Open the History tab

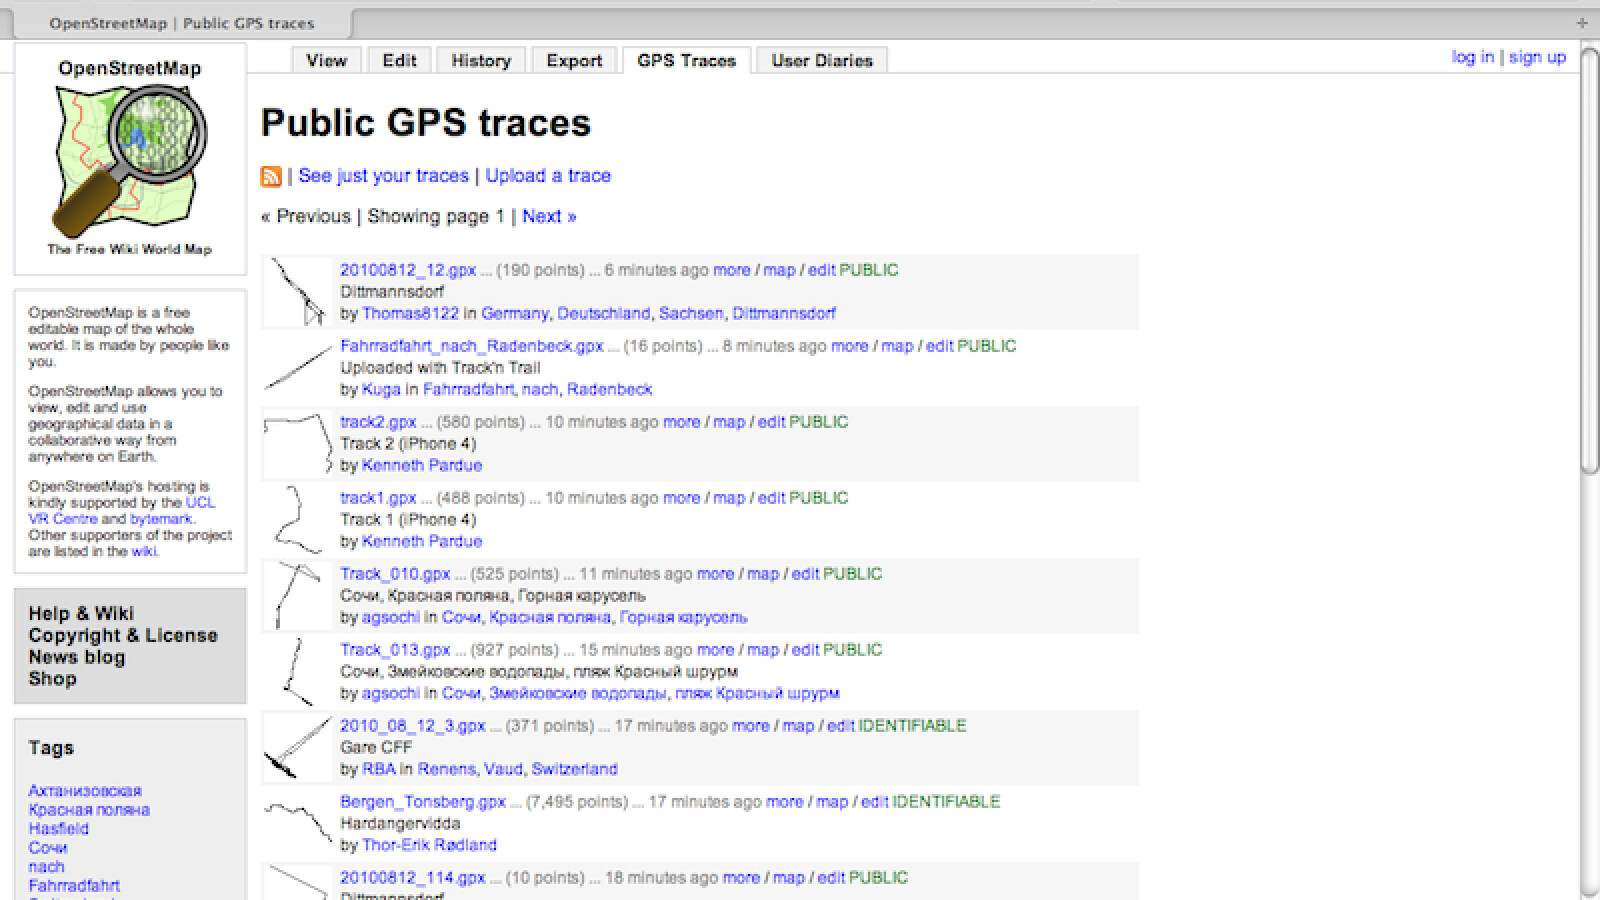point(480,60)
